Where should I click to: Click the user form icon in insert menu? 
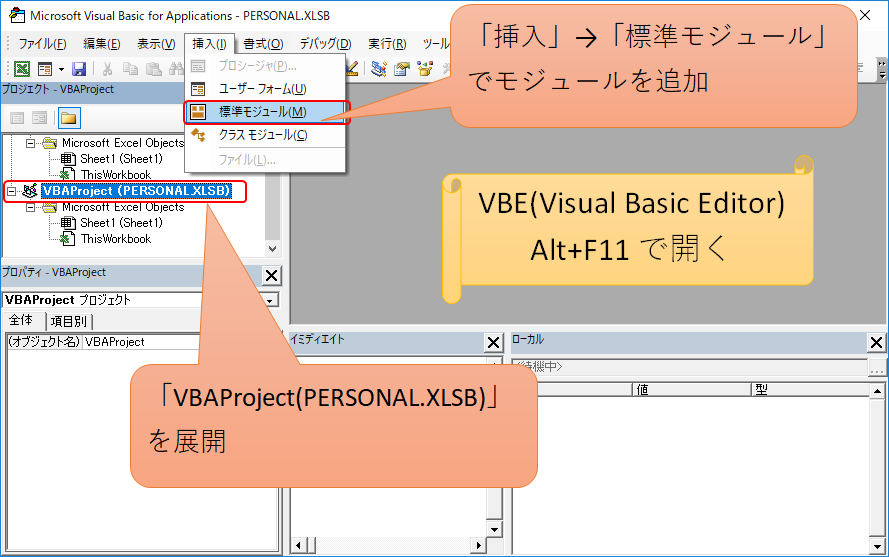pyautogui.click(x=198, y=89)
